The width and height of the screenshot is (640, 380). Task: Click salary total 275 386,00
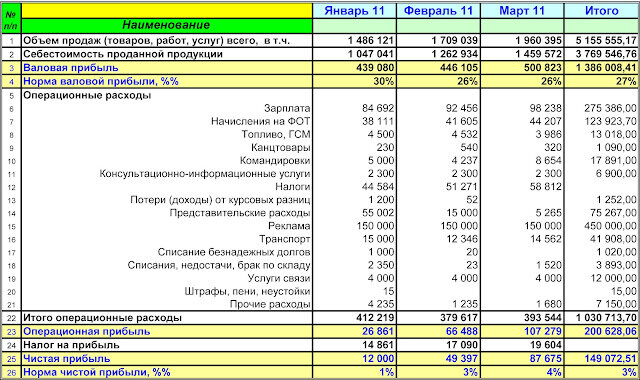pyautogui.click(x=611, y=108)
